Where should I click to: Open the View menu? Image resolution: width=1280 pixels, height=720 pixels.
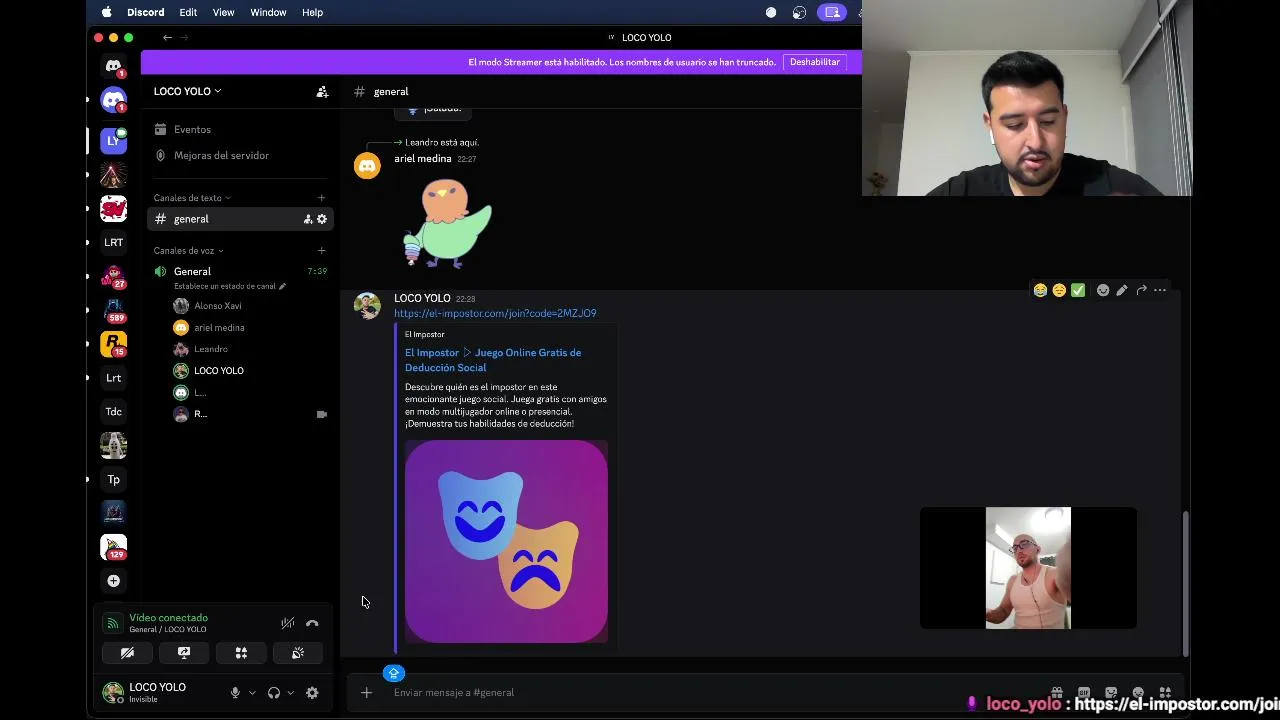click(x=223, y=12)
